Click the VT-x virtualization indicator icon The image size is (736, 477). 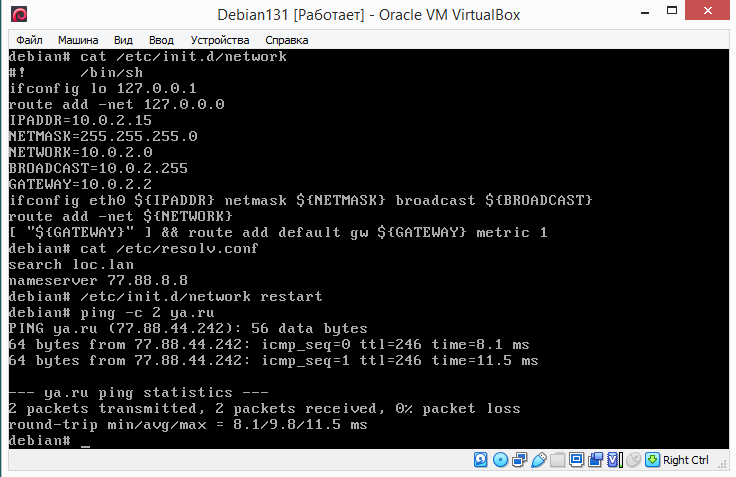pyautogui.click(x=613, y=460)
